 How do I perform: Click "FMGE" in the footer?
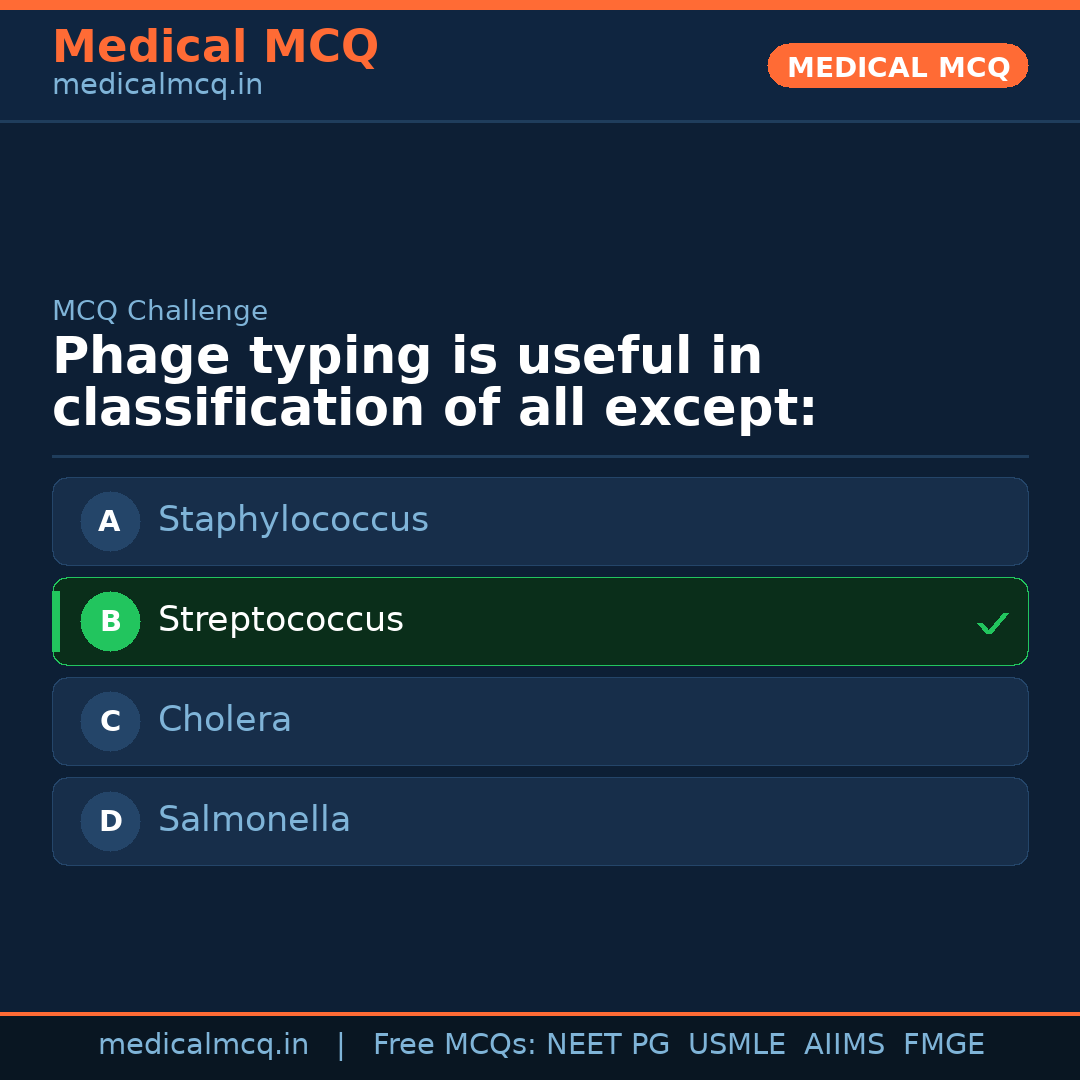click(943, 1045)
